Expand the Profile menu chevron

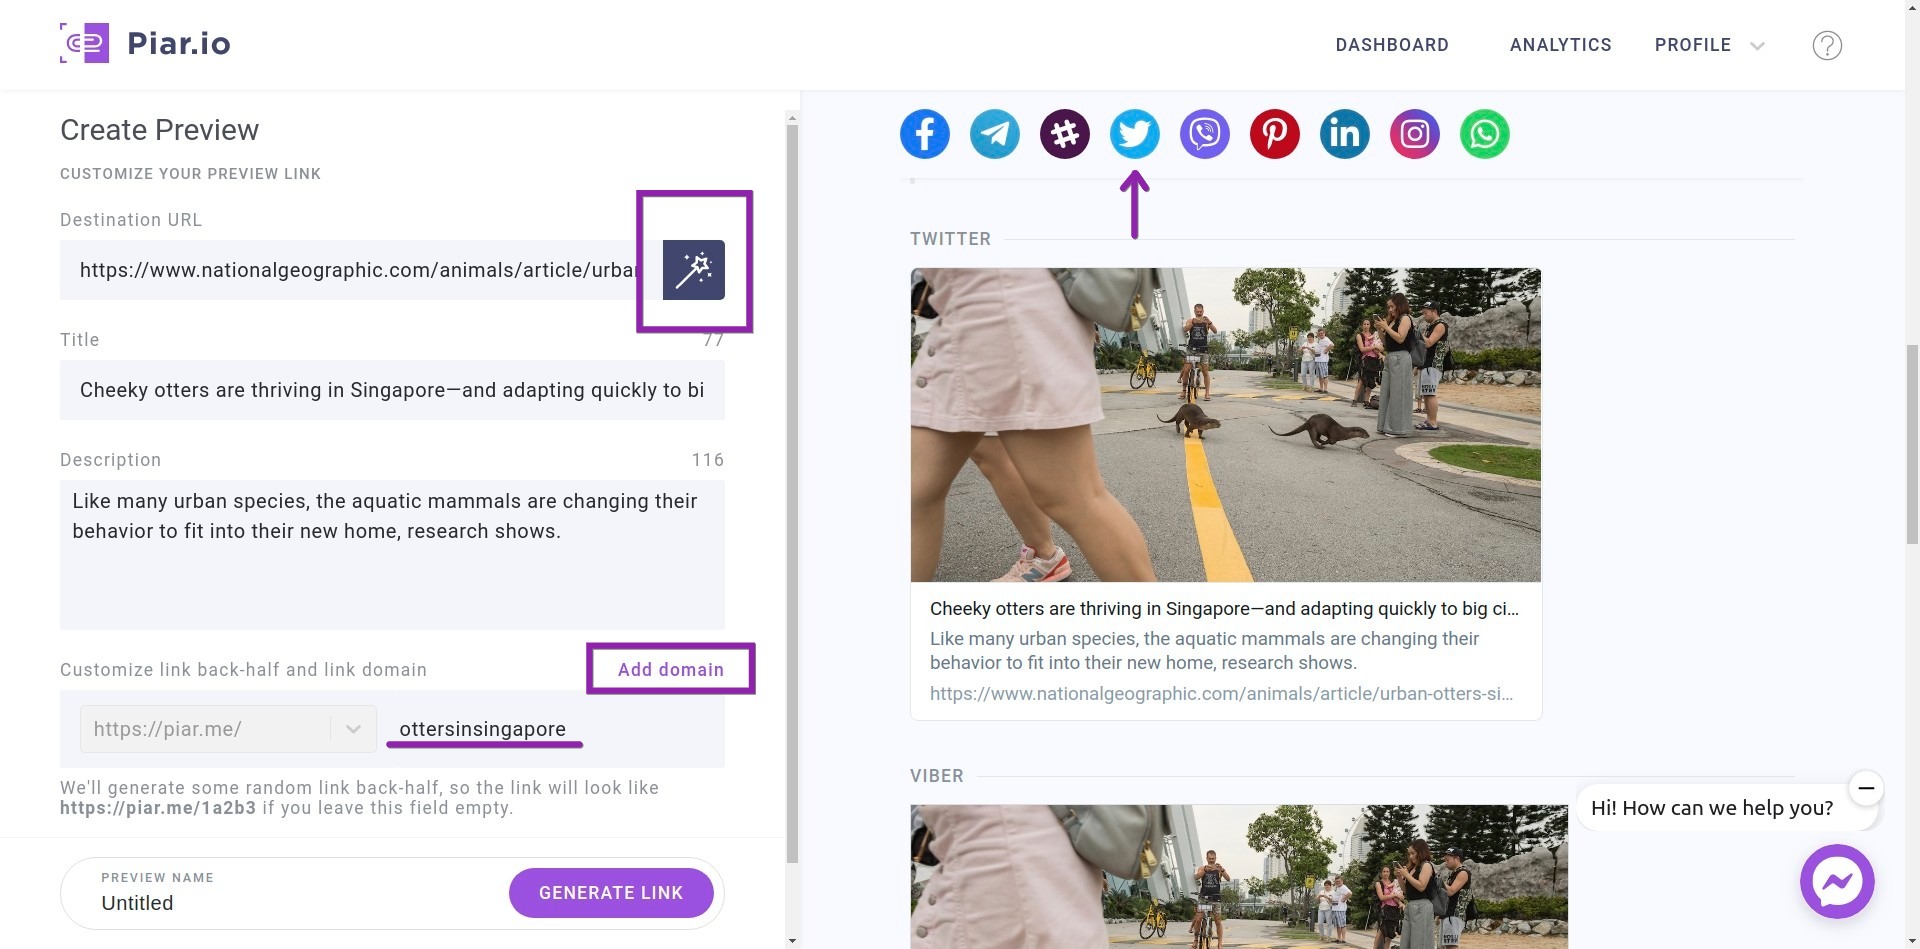1758,45
